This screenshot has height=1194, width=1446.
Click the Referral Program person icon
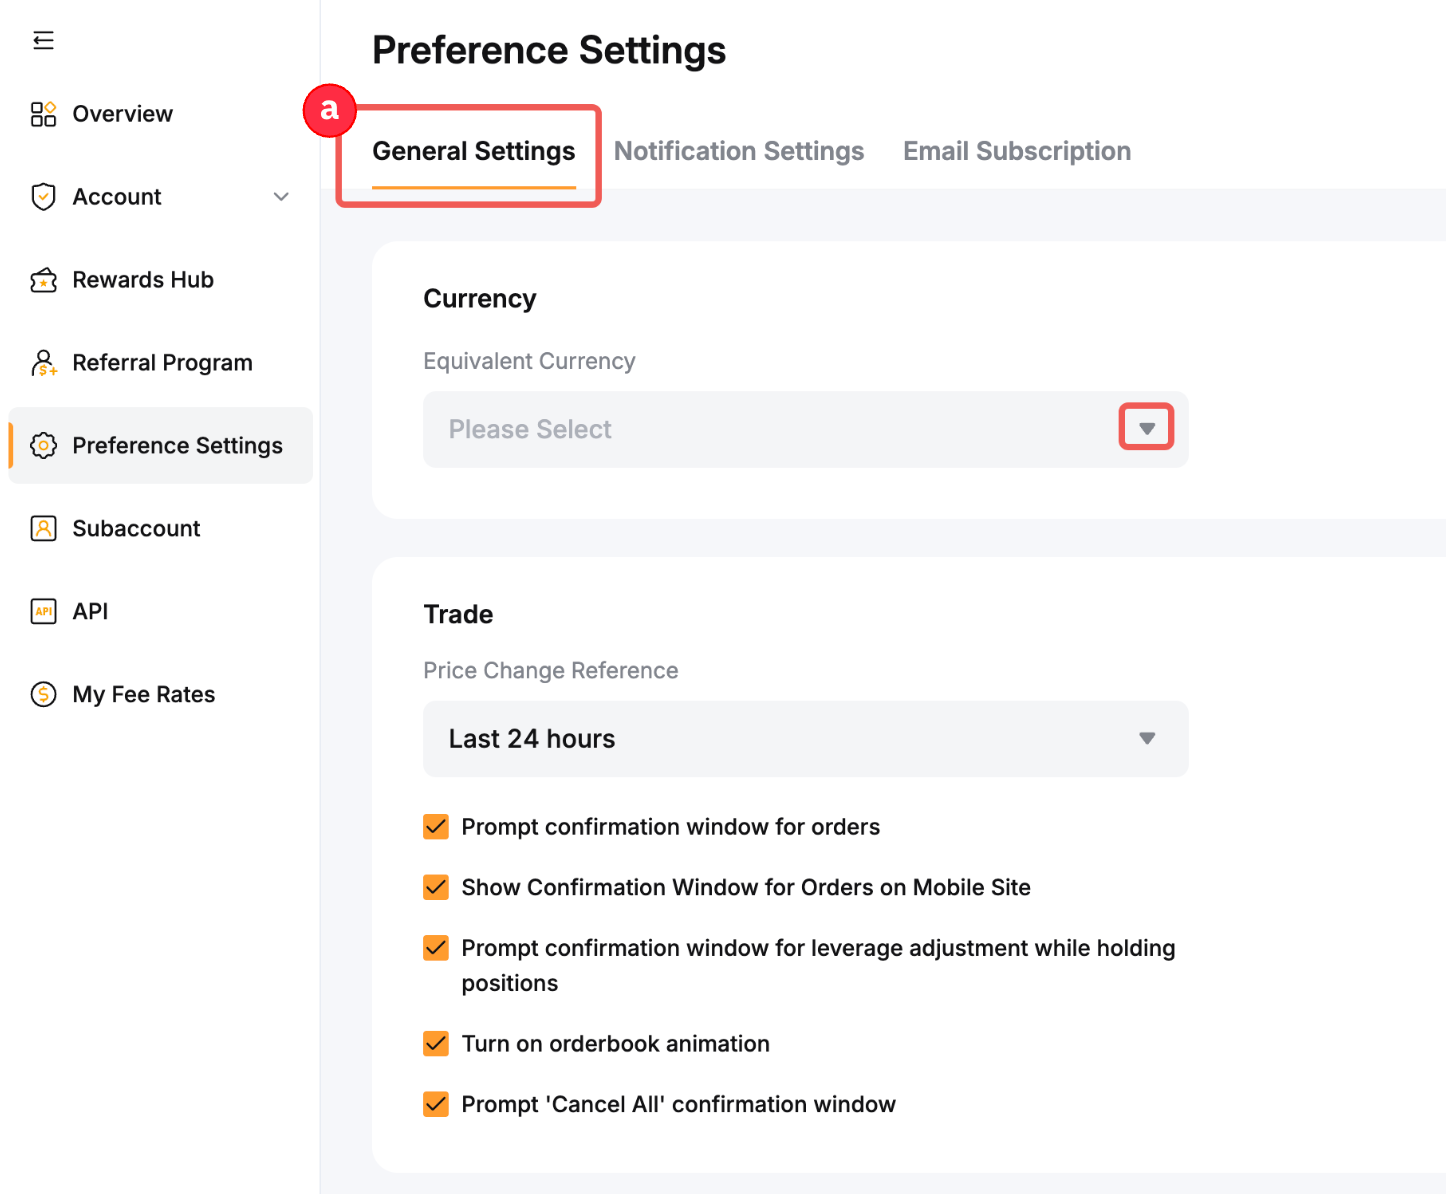(x=43, y=363)
